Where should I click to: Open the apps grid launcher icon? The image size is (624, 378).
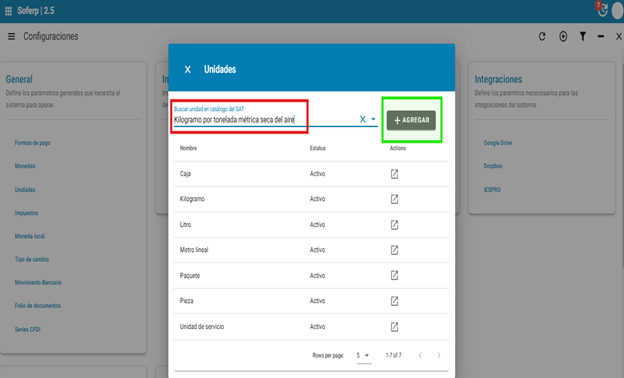pyautogui.click(x=8, y=11)
